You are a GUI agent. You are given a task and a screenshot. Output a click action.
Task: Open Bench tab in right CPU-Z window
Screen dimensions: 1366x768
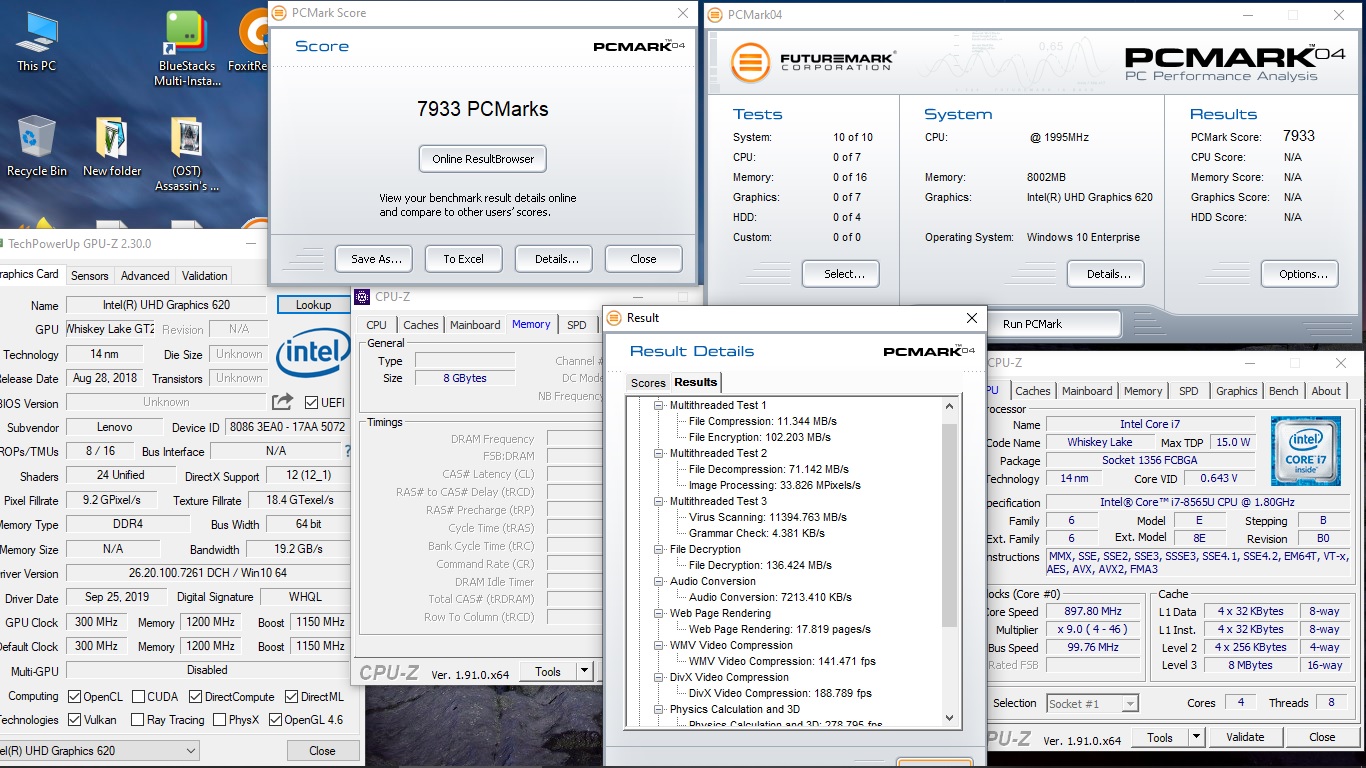pos(1284,391)
